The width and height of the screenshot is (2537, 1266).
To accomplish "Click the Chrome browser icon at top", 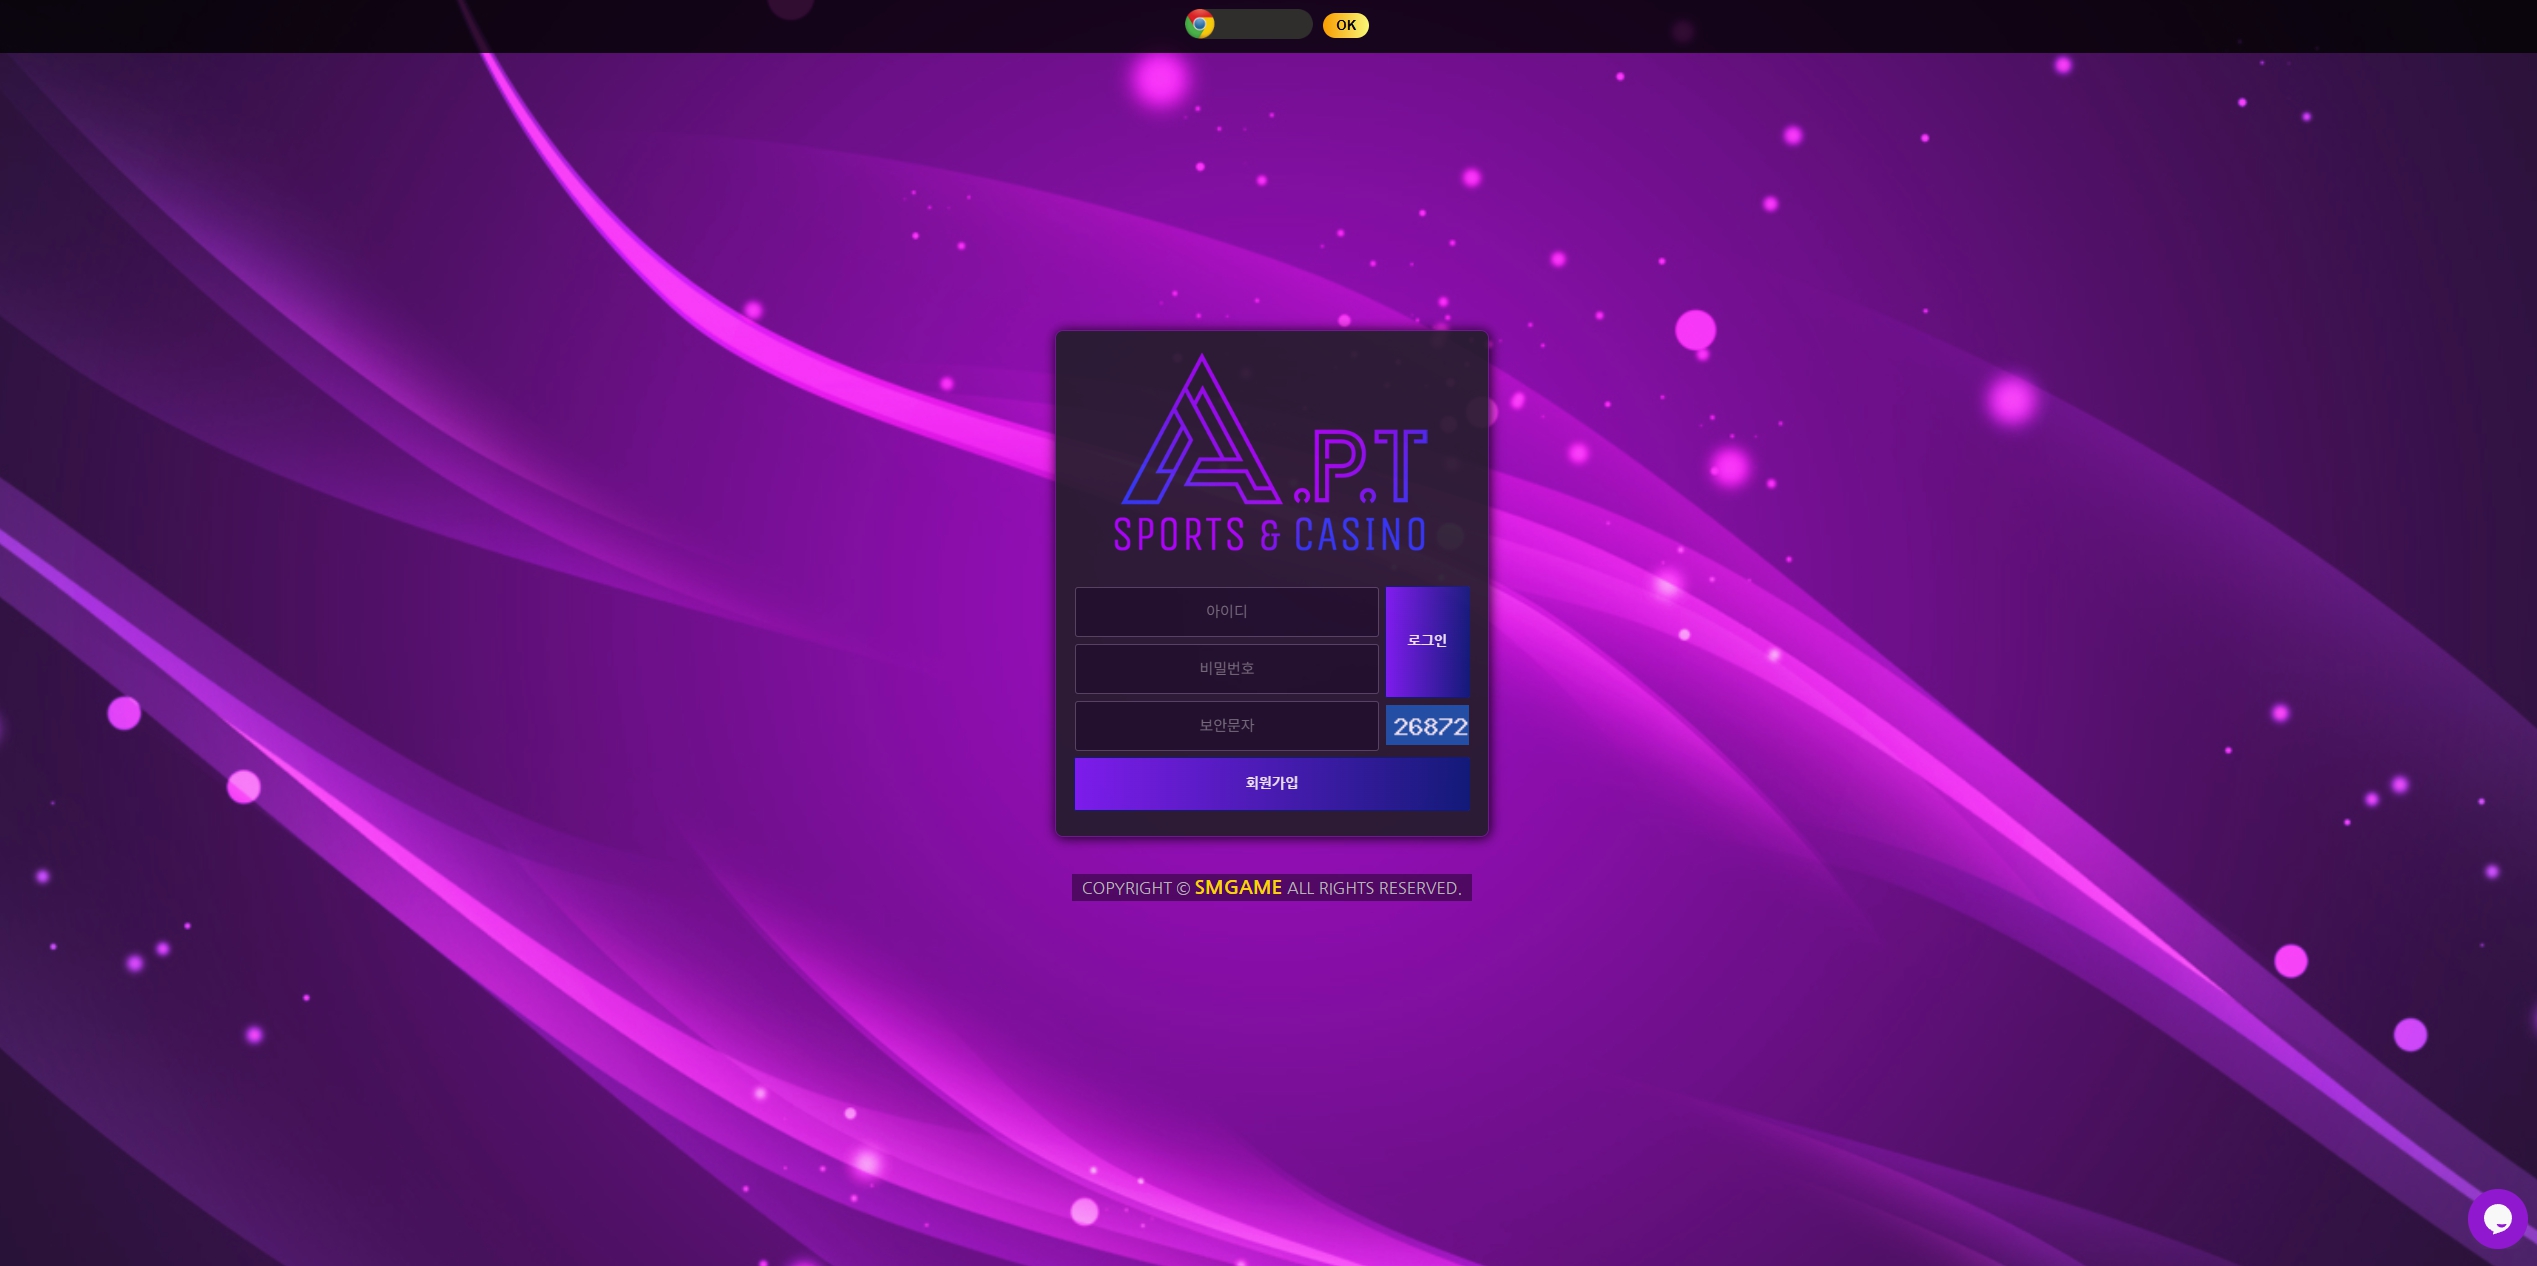I will [x=1200, y=24].
